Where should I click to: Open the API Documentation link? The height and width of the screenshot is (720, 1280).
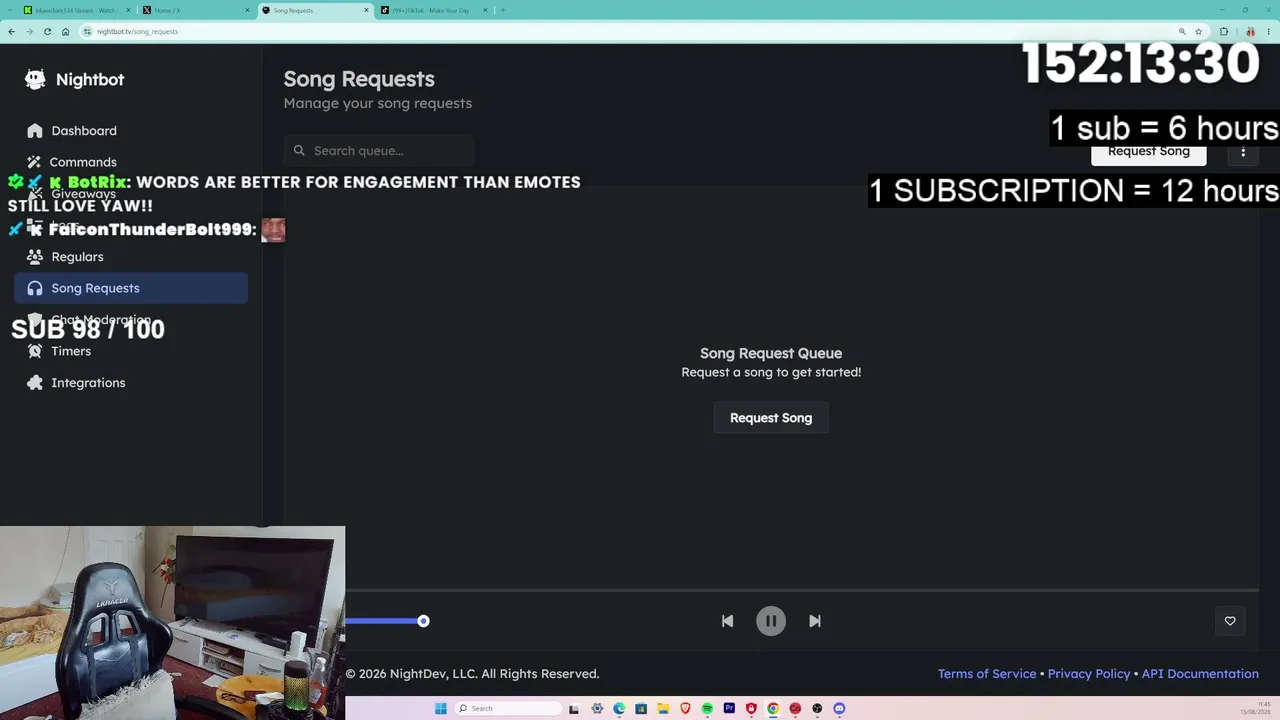tap(1200, 674)
